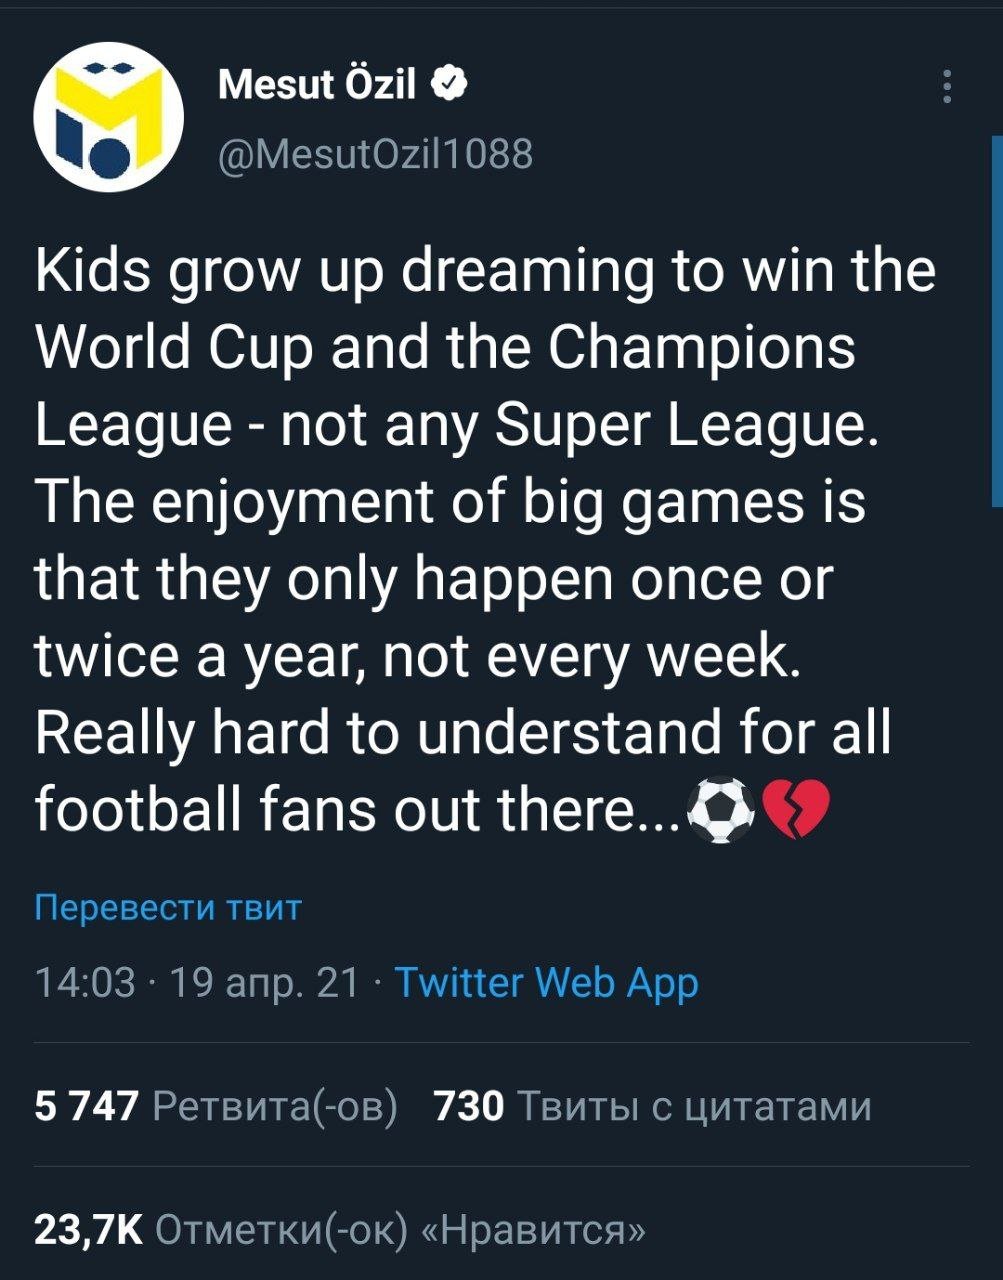Viewport: 1003px width, 1280px height.
Task: Click the verified badge next to Mesut Özil
Action: 449,85
